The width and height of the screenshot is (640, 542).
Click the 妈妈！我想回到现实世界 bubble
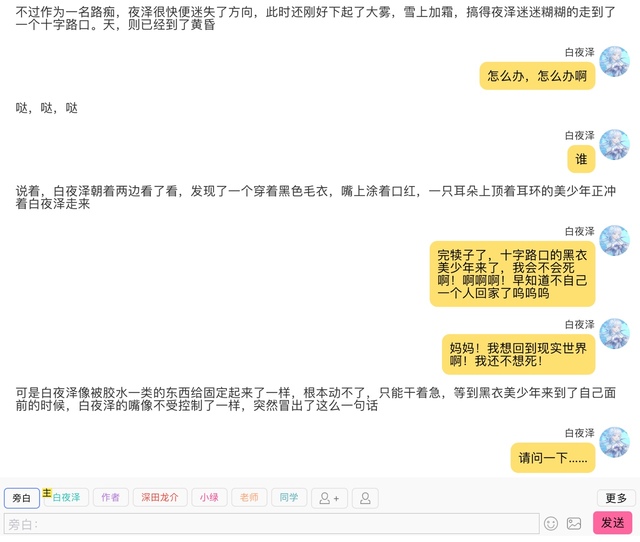pos(518,354)
